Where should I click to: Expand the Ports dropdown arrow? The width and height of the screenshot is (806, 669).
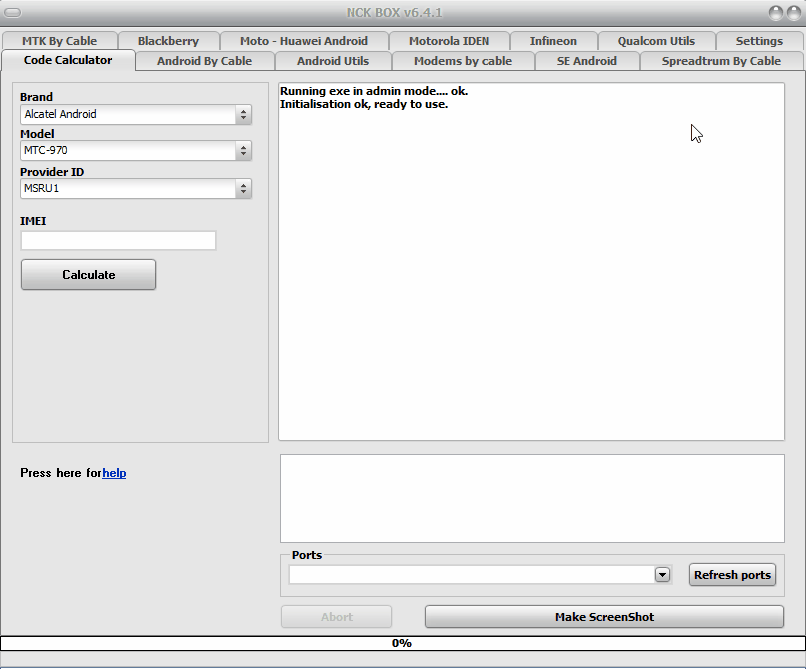tap(662, 574)
